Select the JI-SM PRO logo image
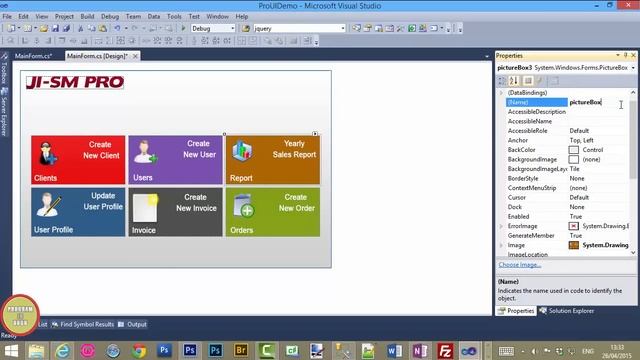Image resolution: width=640 pixels, height=360 pixels. click(75, 82)
